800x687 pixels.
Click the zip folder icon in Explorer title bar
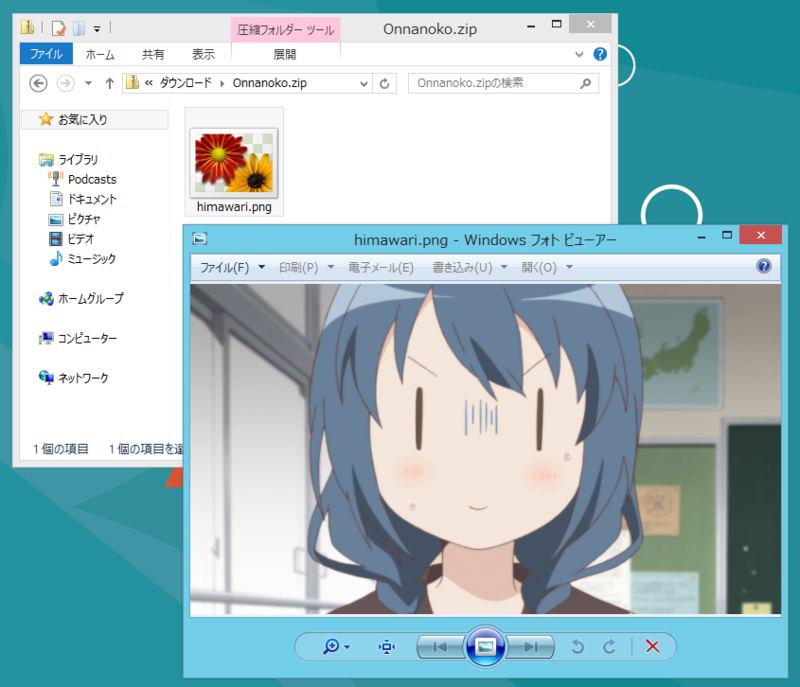pyautogui.click(x=28, y=27)
